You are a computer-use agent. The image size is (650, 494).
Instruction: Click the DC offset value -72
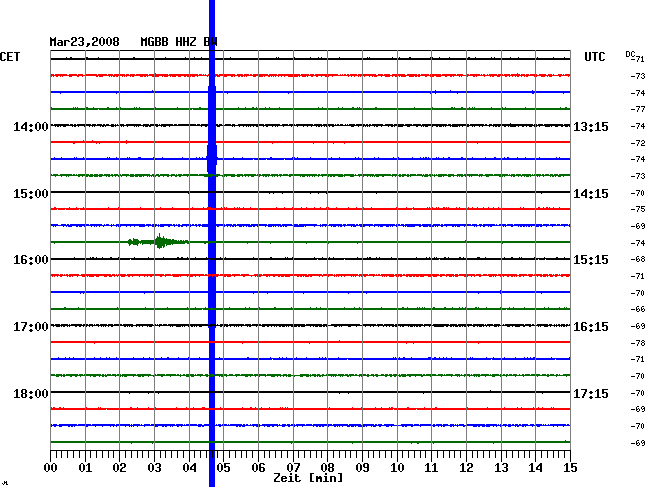[x=638, y=143]
